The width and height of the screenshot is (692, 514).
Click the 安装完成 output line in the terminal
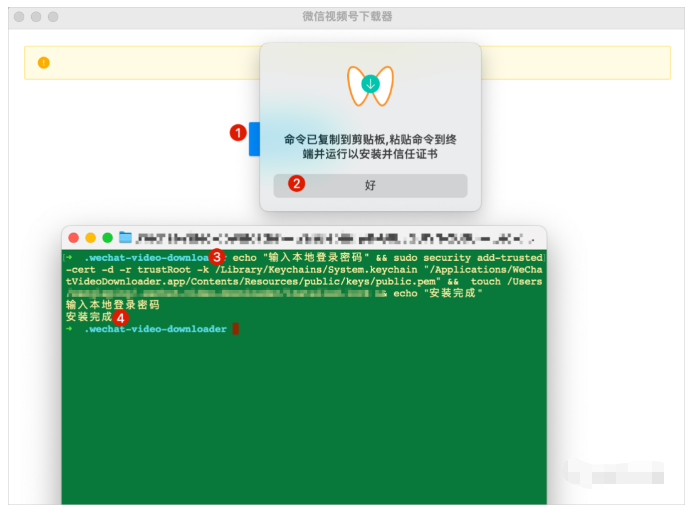(88, 317)
